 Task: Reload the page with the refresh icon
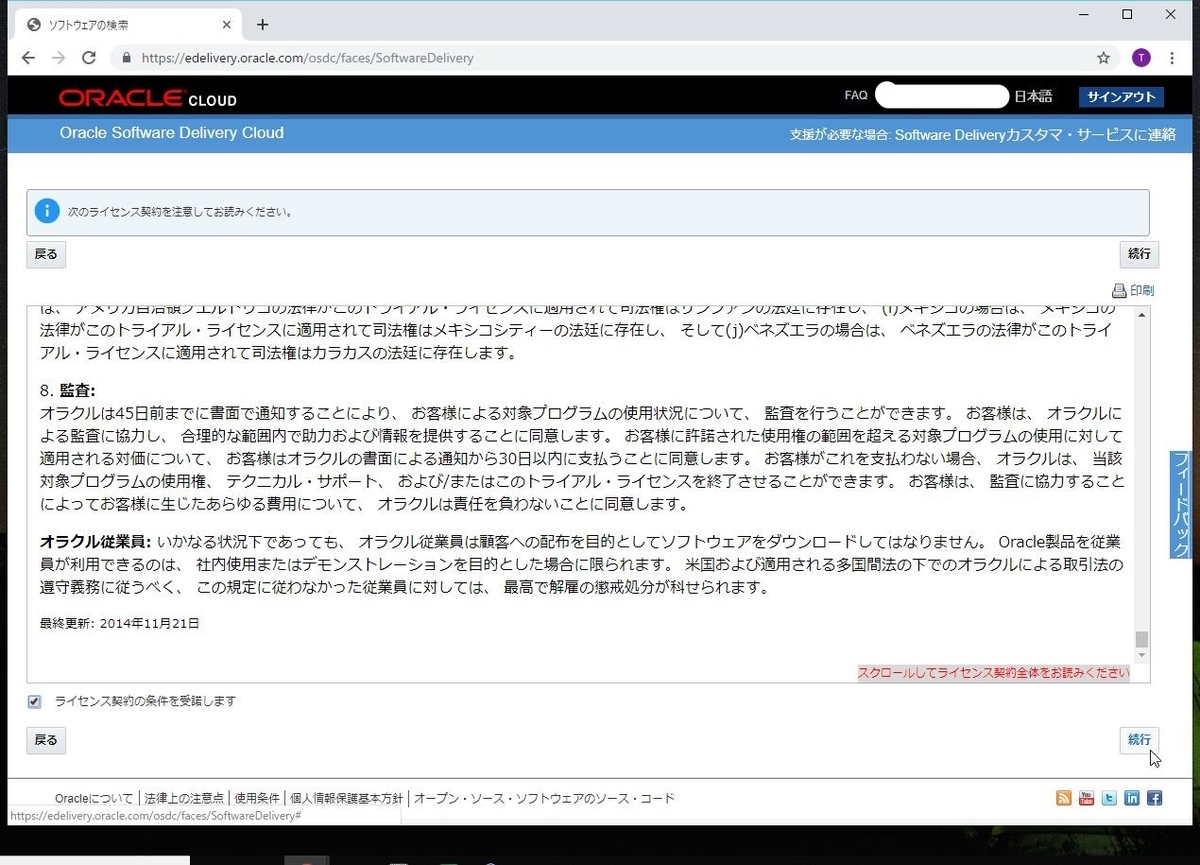click(88, 58)
